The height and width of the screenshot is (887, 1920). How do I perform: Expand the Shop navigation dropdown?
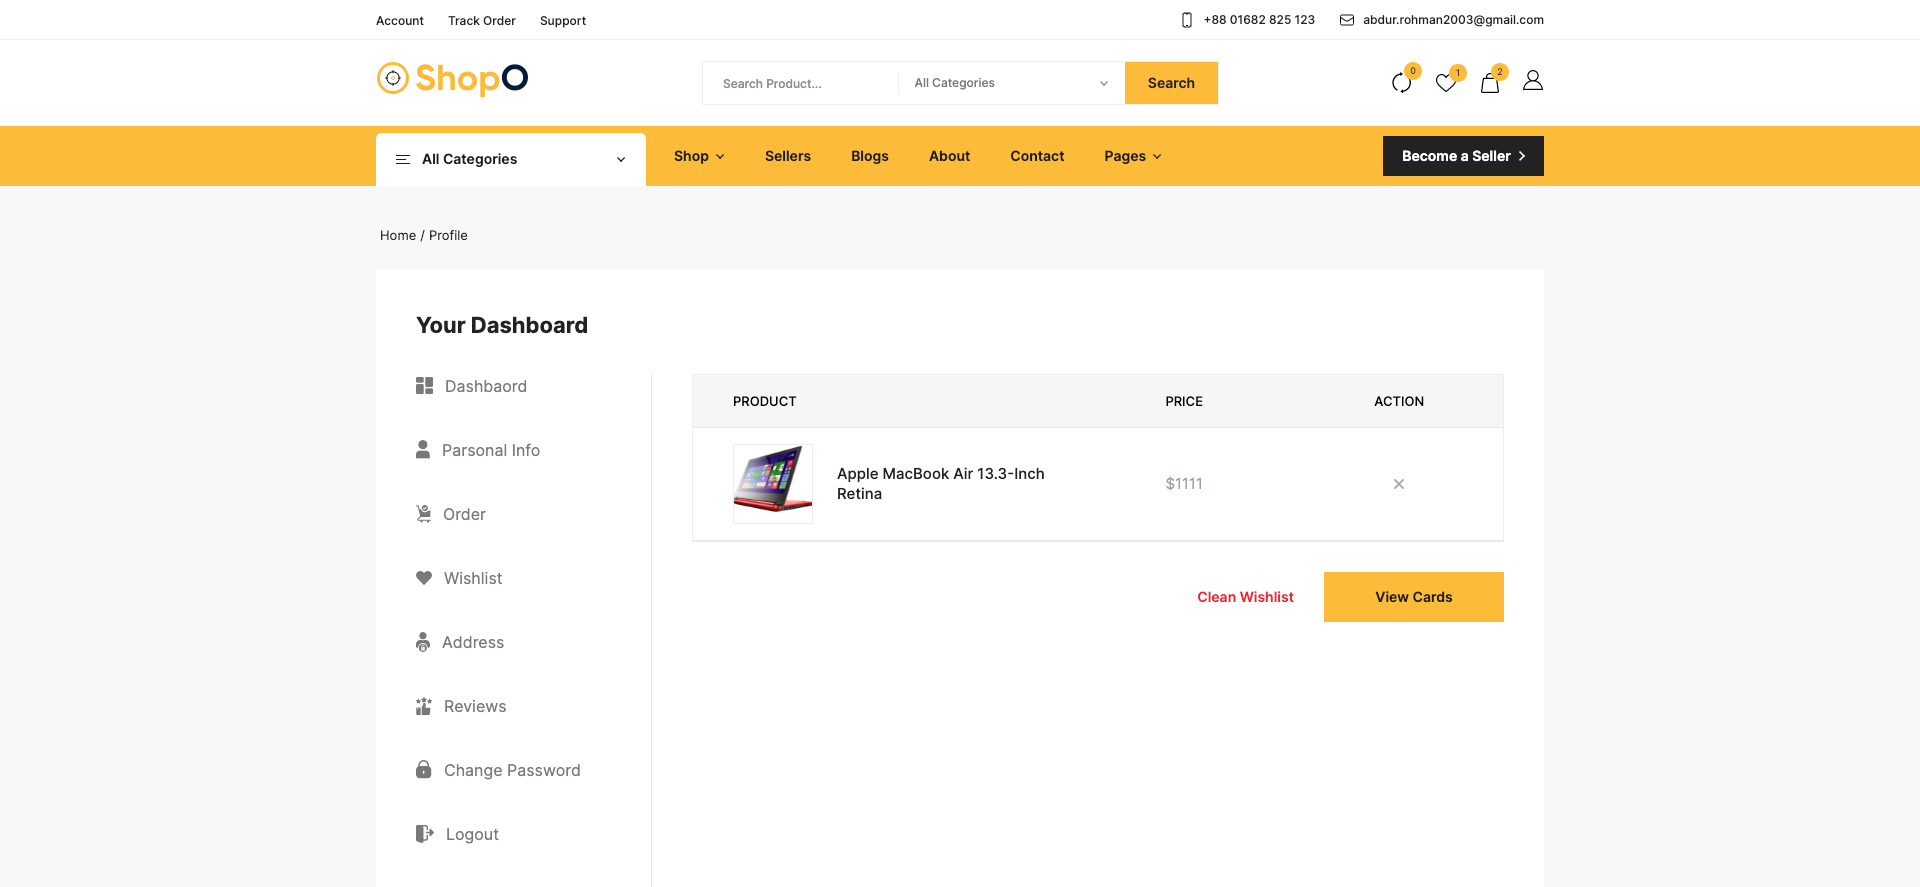pyautogui.click(x=698, y=156)
